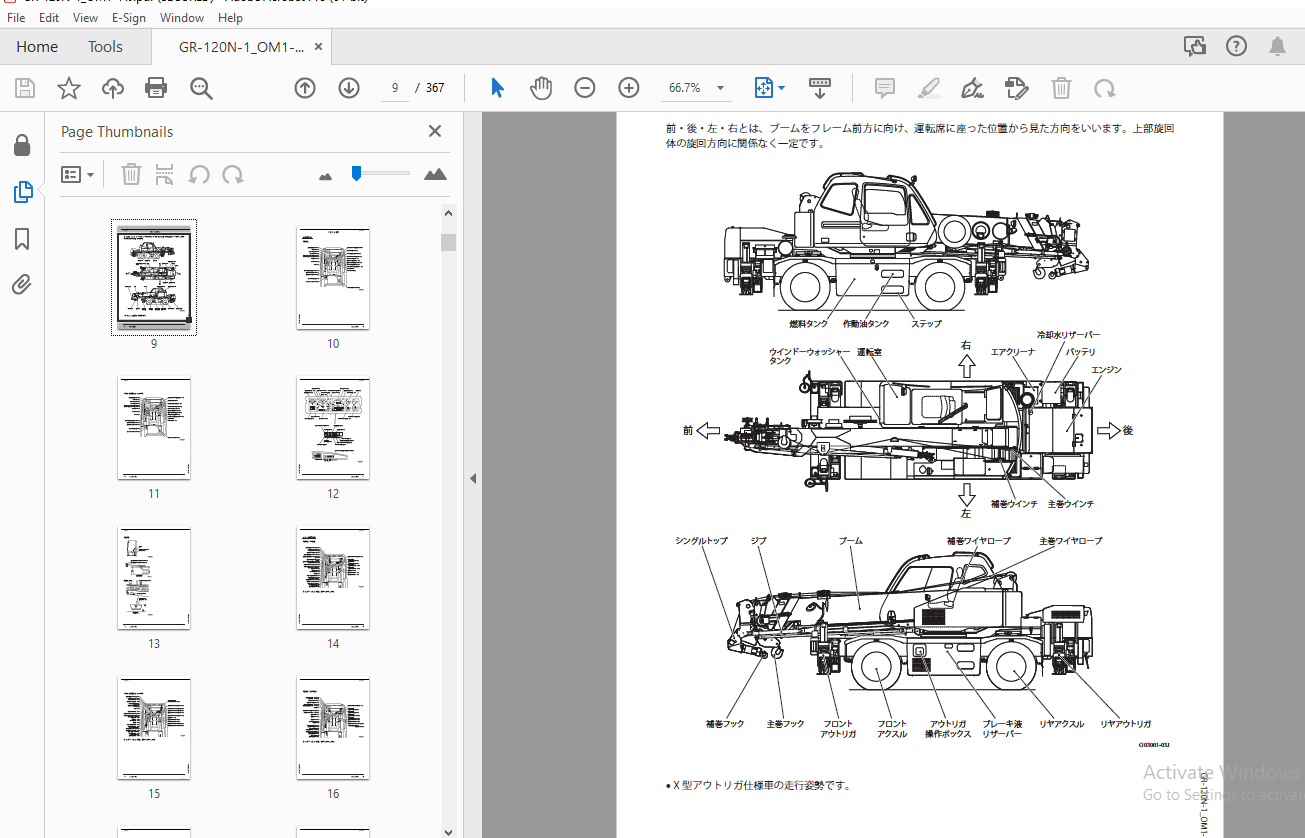The height and width of the screenshot is (838, 1305).
Task: Open the View menu
Action: point(86,18)
